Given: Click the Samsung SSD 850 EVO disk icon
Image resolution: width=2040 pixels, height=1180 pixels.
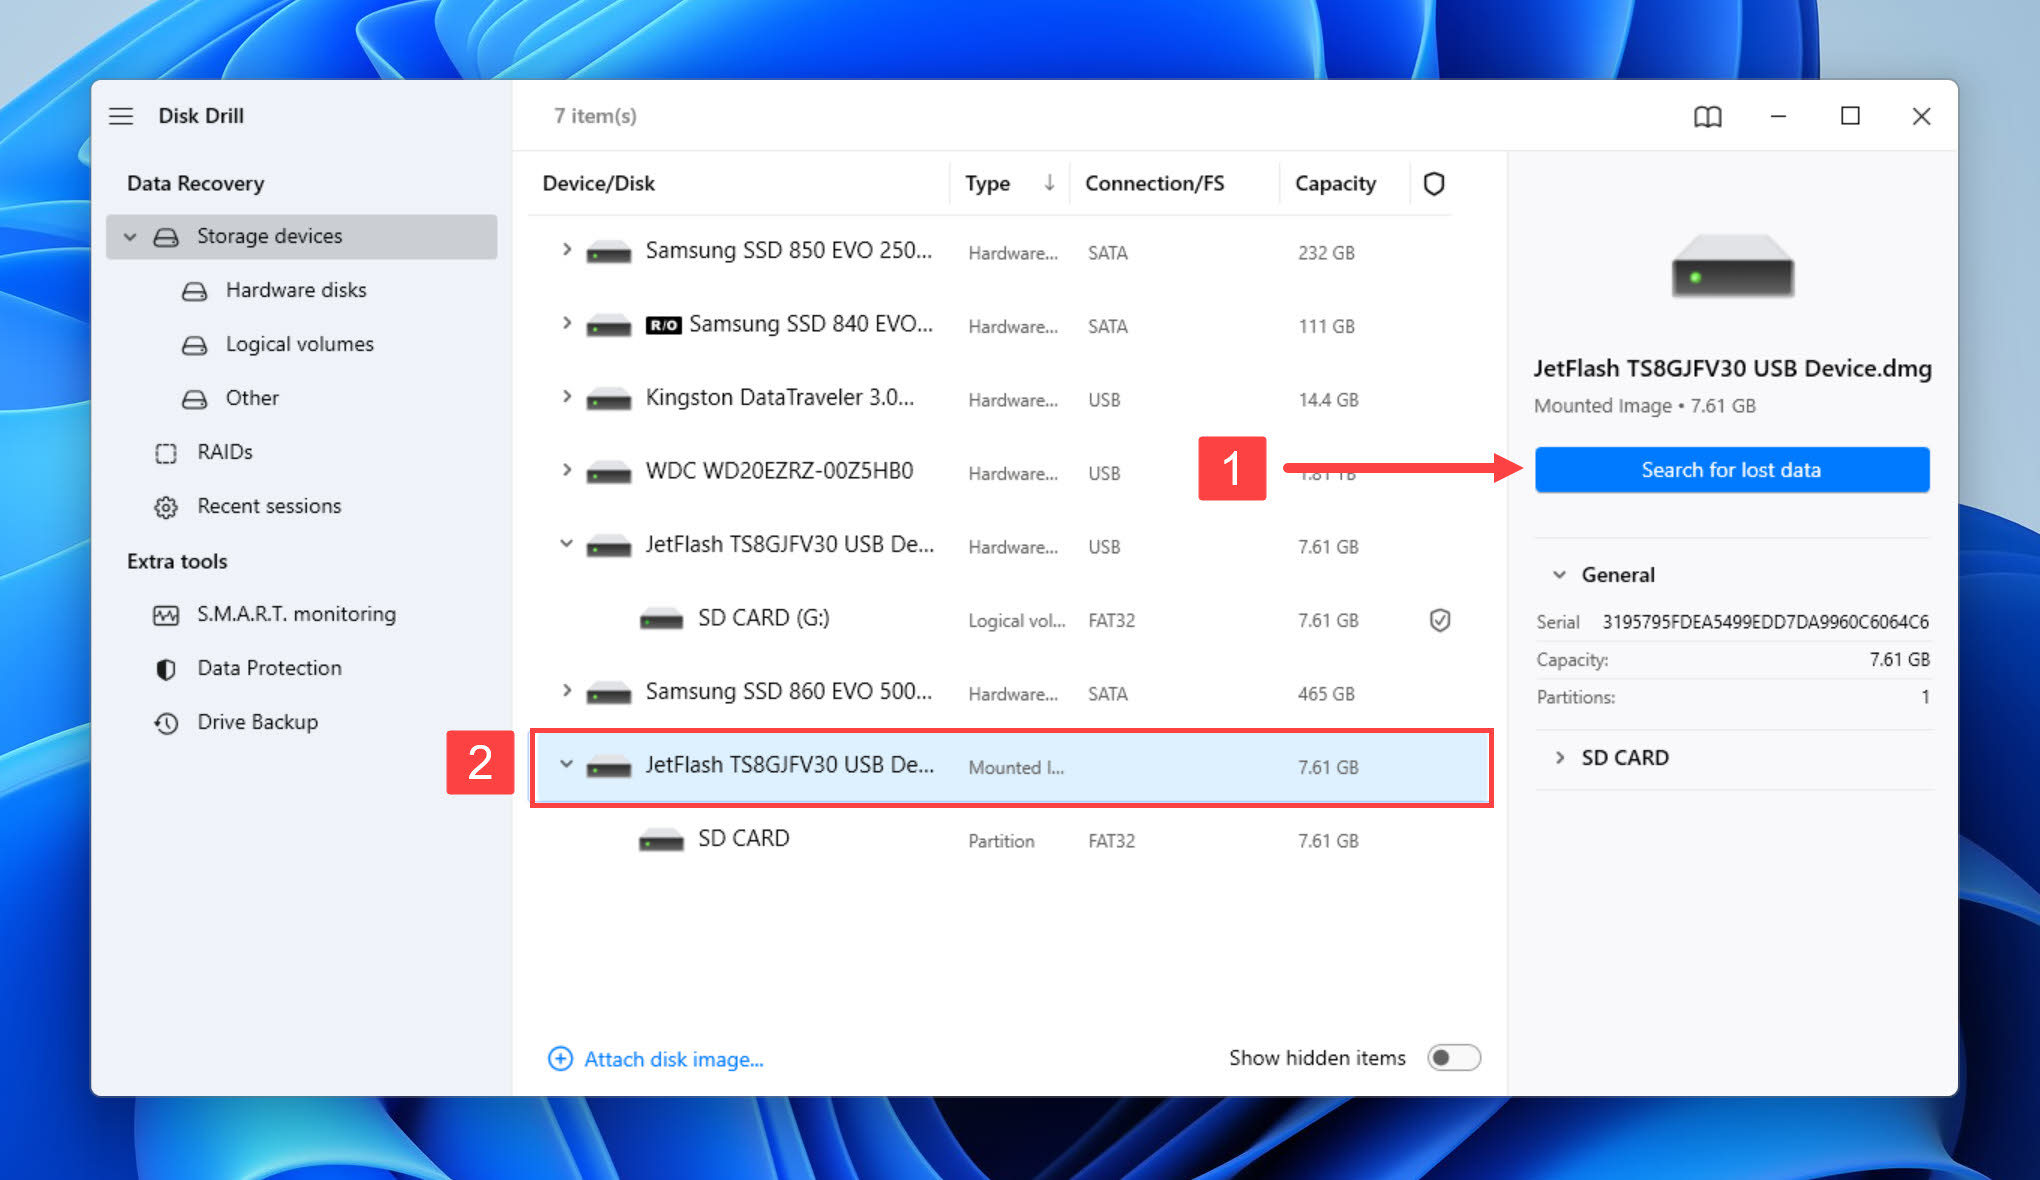Looking at the screenshot, I should point(608,252).
